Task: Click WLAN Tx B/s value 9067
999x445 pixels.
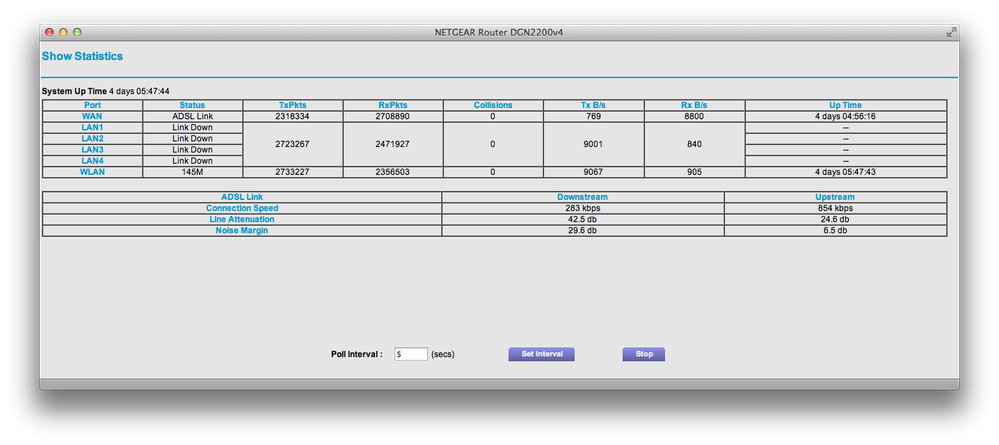Action: click(593, 172)
